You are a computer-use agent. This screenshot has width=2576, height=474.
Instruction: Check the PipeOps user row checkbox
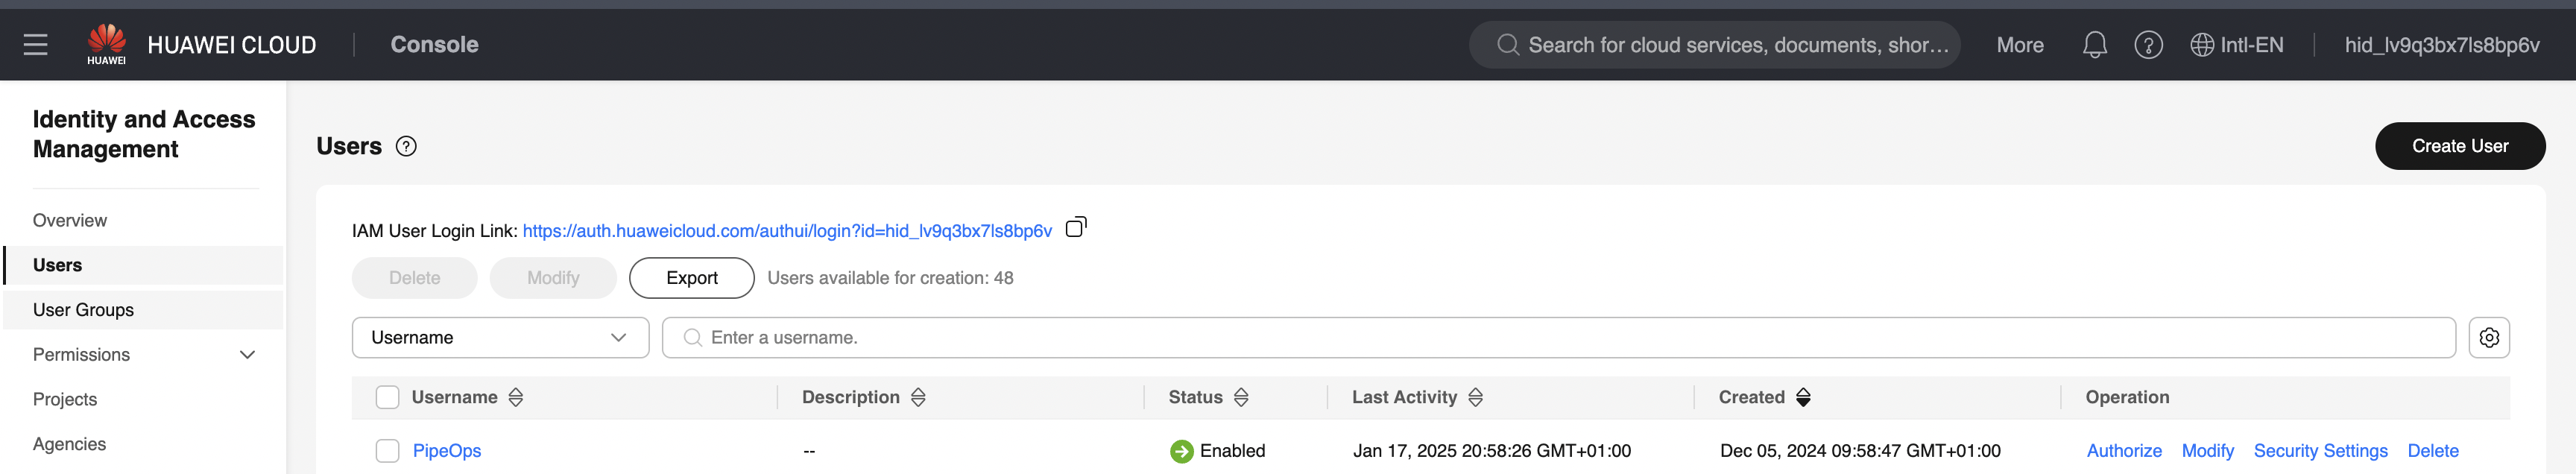point(387,451)
